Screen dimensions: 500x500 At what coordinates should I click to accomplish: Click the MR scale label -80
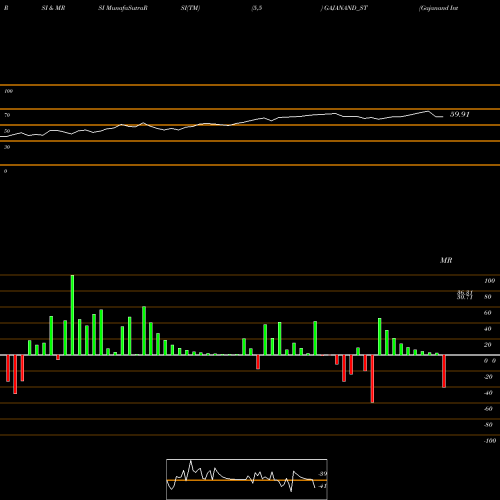click(x=488, y=425)
